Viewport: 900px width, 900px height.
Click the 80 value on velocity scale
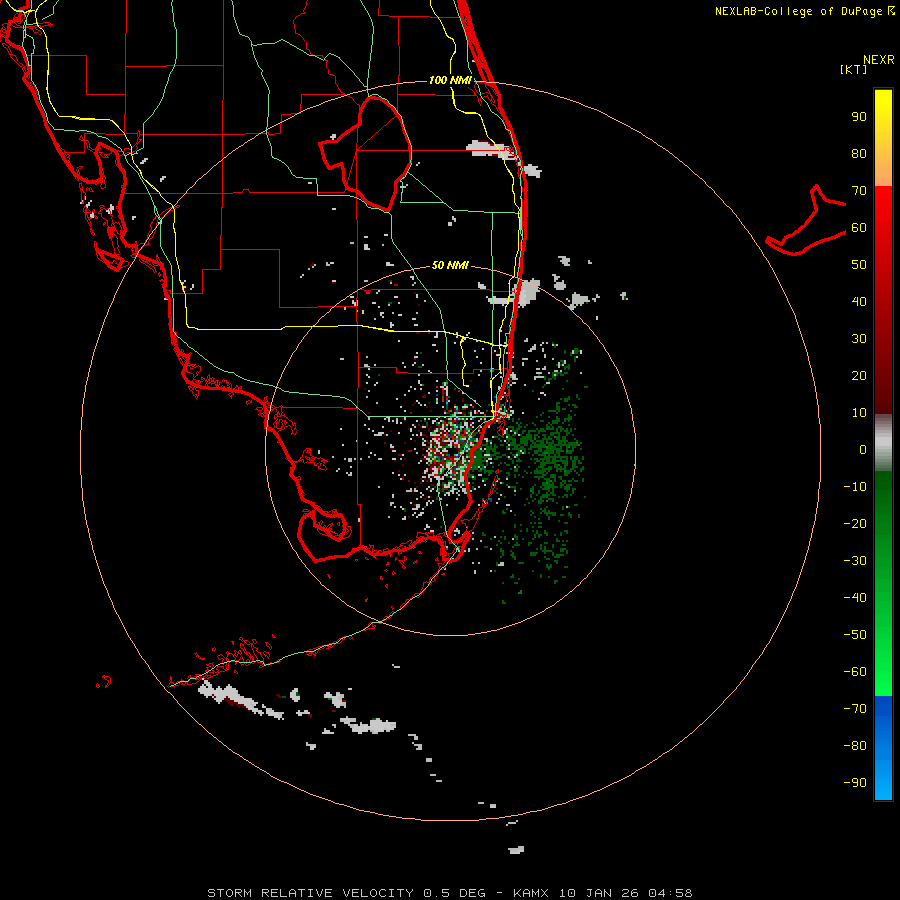[x=859, y=153]
